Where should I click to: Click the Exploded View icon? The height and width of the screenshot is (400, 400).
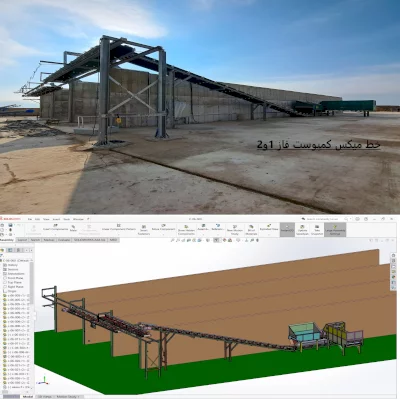point(269,228)
